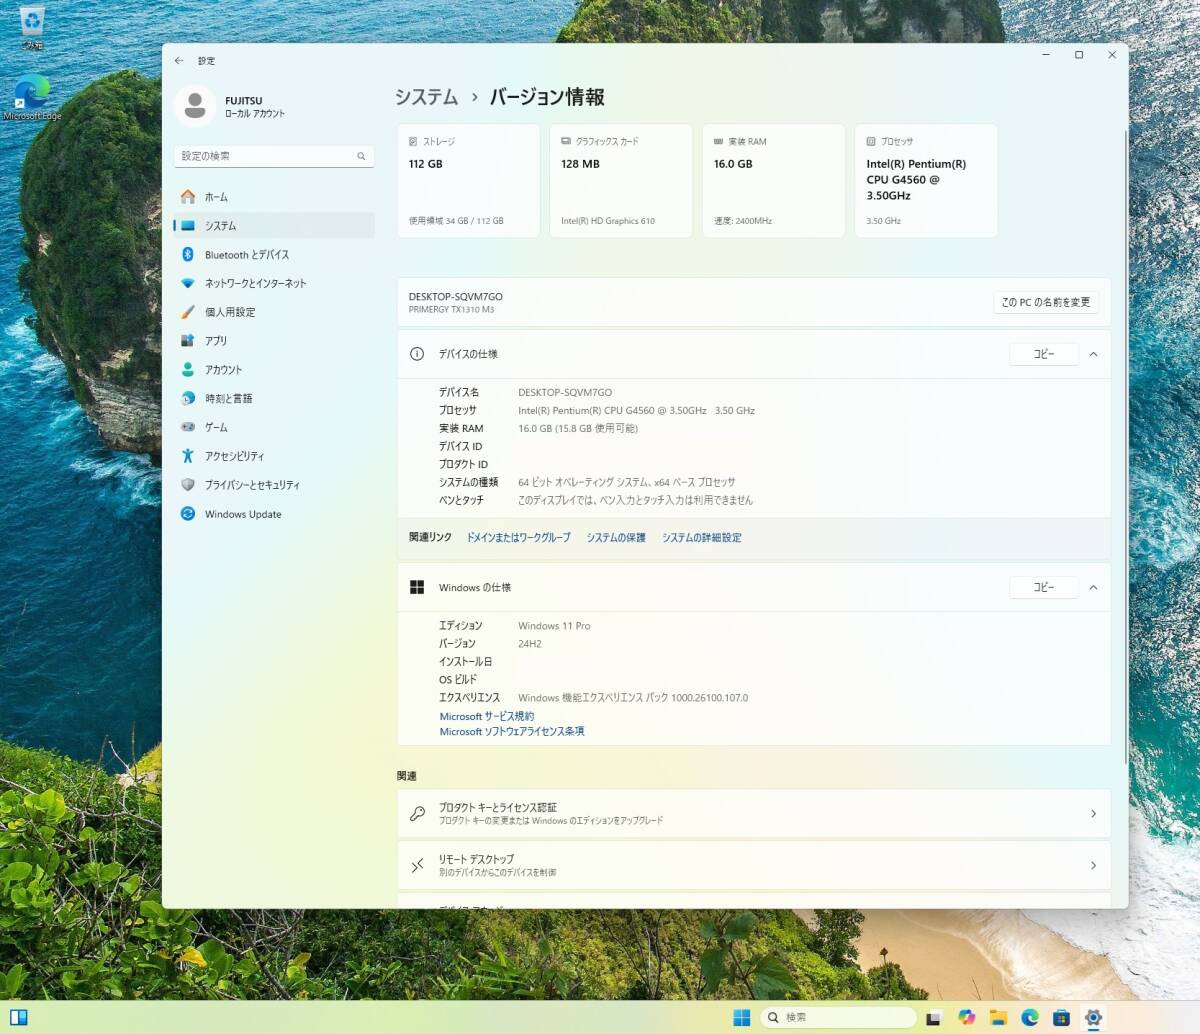
Task: Click the 24H2 version value
Action: point(530,644)
